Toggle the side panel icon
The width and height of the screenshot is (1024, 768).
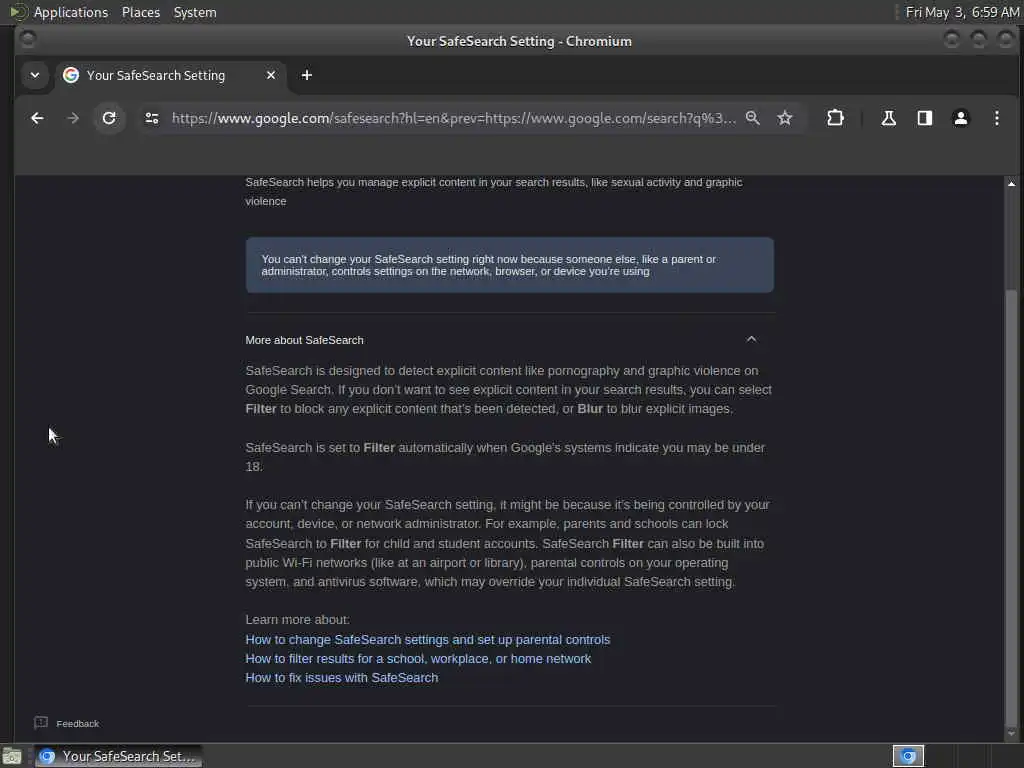pos(925,118)
